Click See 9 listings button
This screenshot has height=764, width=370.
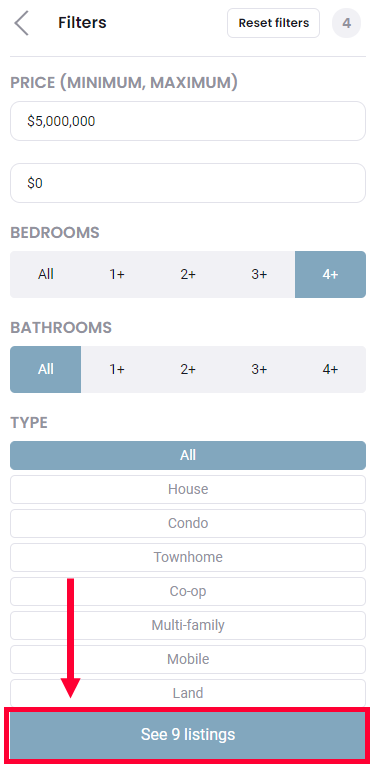[x=188, y=734]
